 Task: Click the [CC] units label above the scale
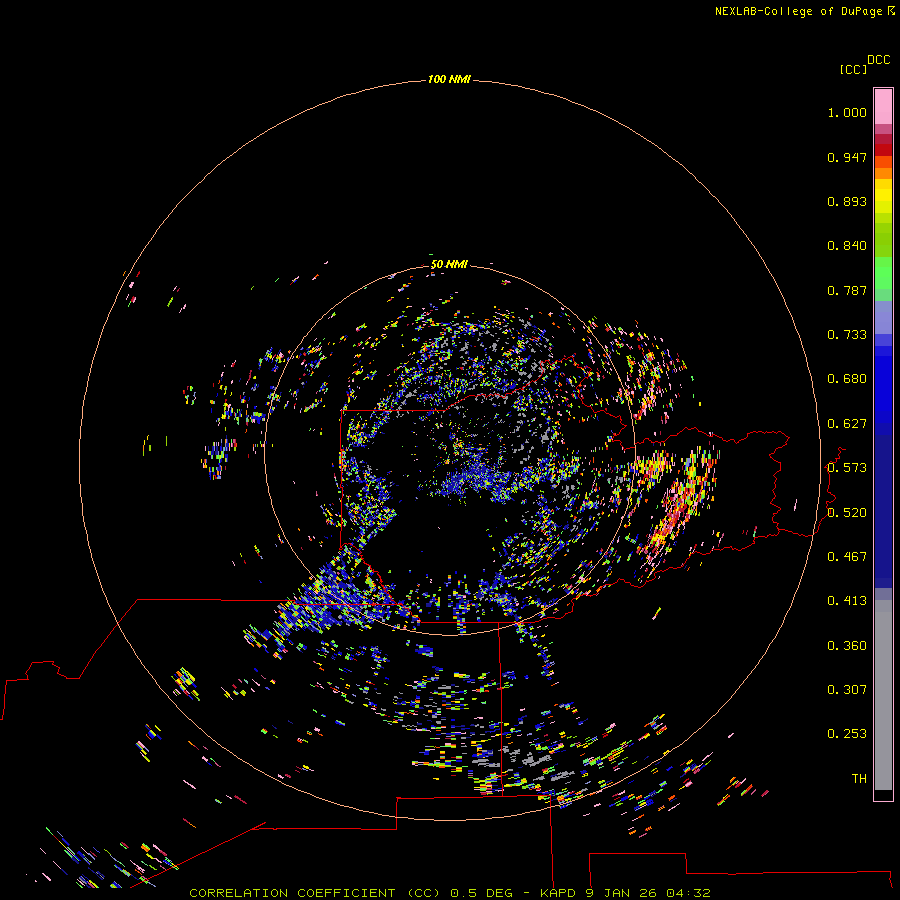pos(853,69)
